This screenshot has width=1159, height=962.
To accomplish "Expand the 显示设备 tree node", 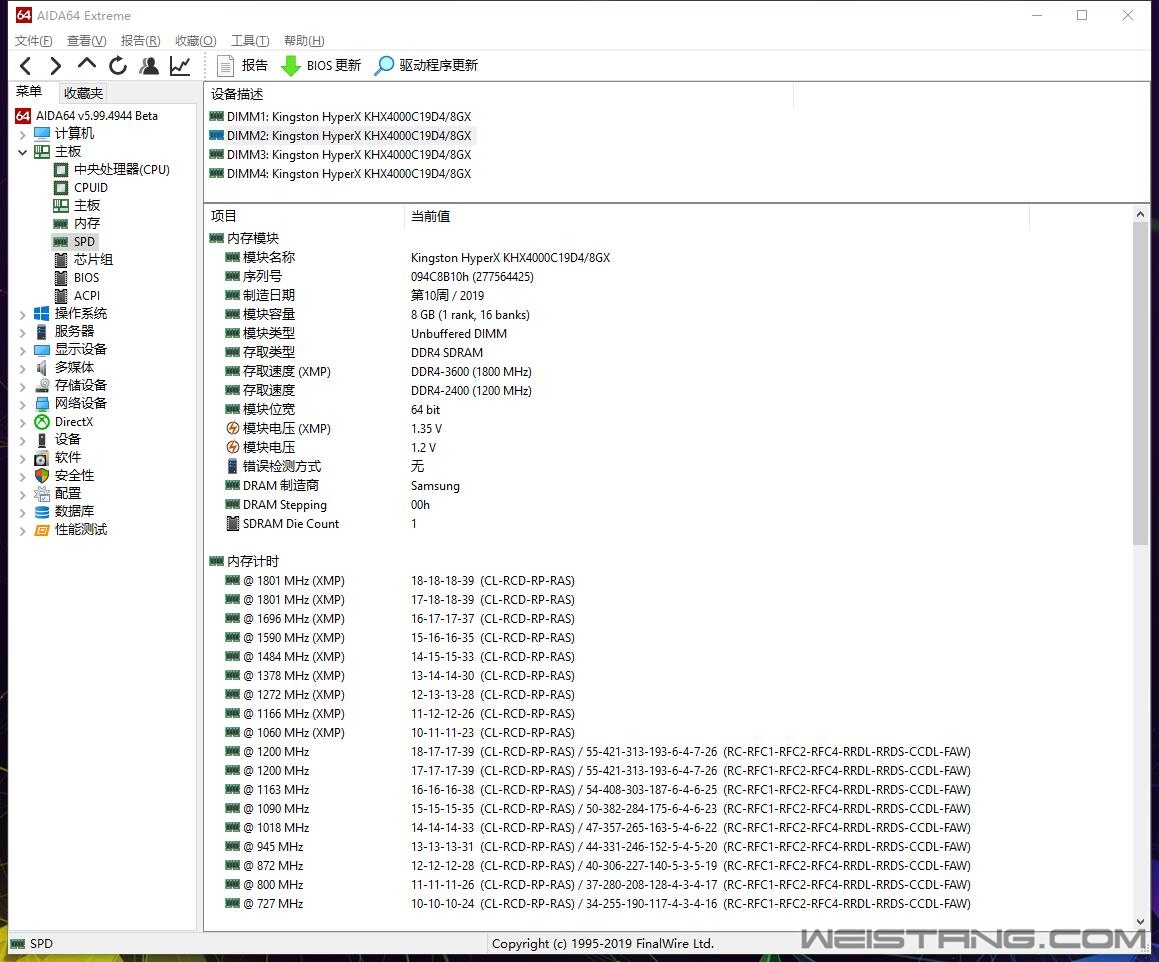I will 22,350.
